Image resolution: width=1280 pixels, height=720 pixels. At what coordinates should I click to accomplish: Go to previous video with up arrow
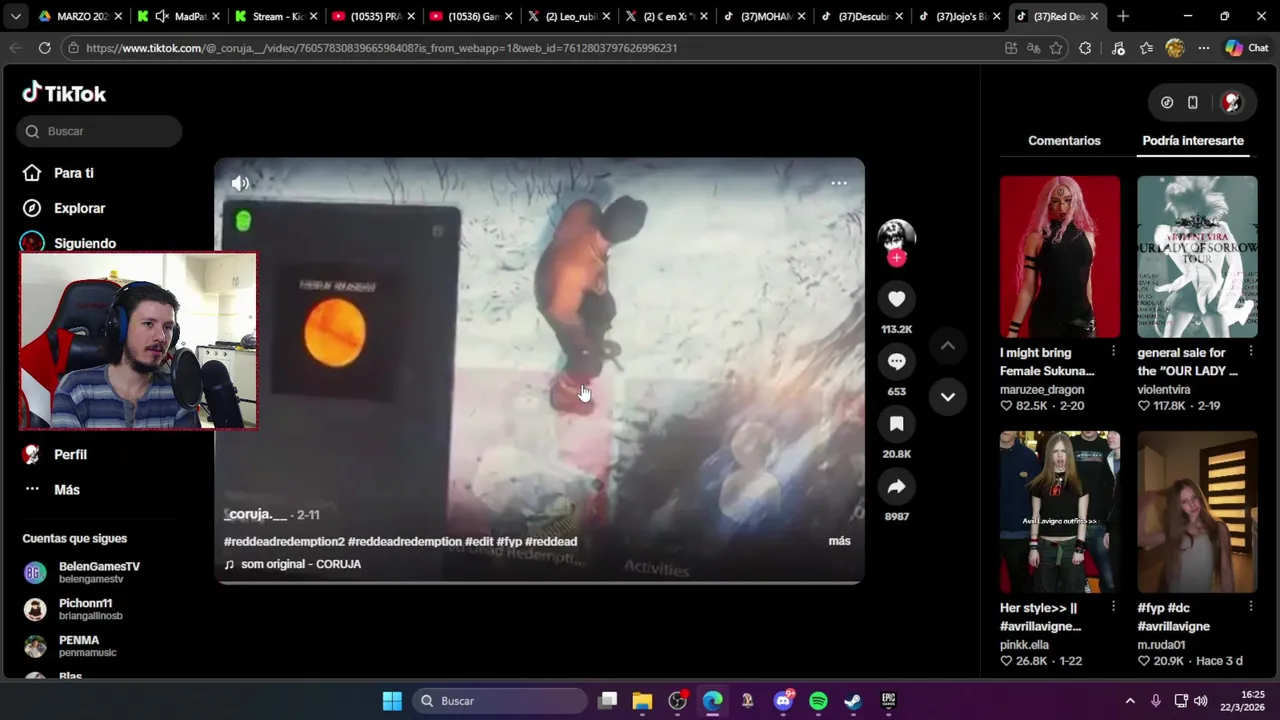pyautogui.click(x=948, y=346)
